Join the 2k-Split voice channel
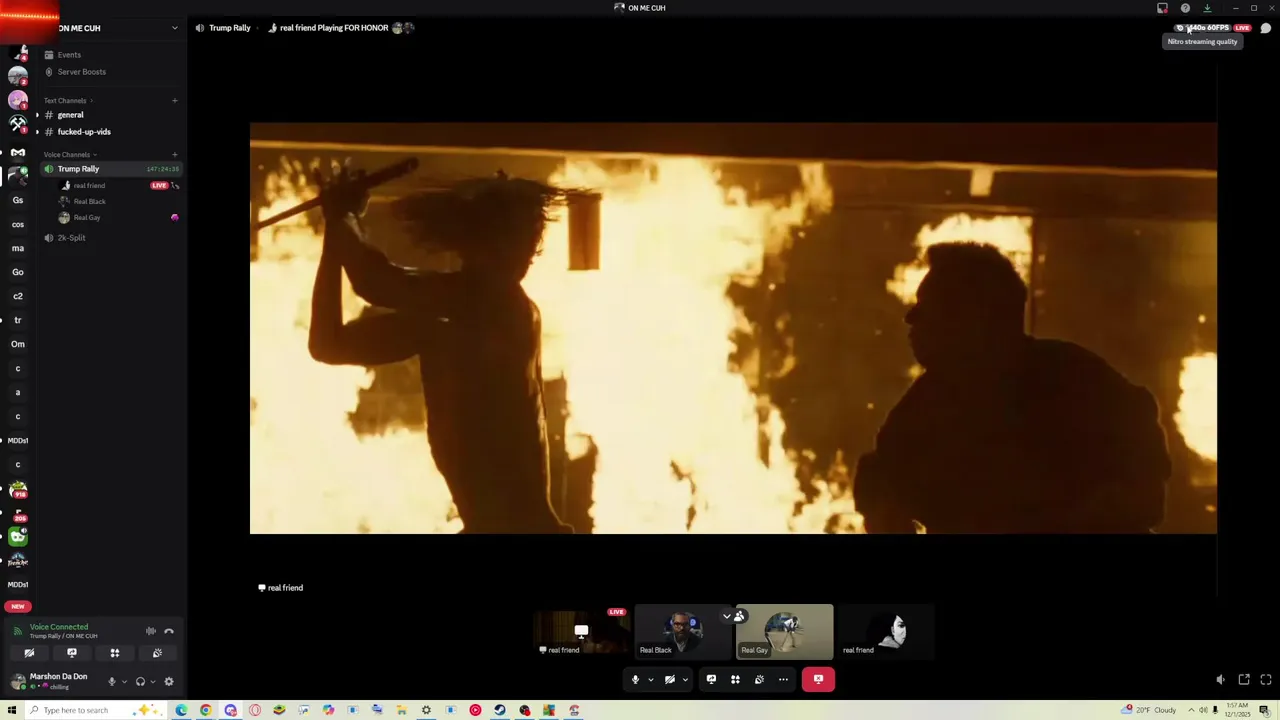Image resolution: width=1280 pixels, height=720 pixels. click(x=110, y=238)
